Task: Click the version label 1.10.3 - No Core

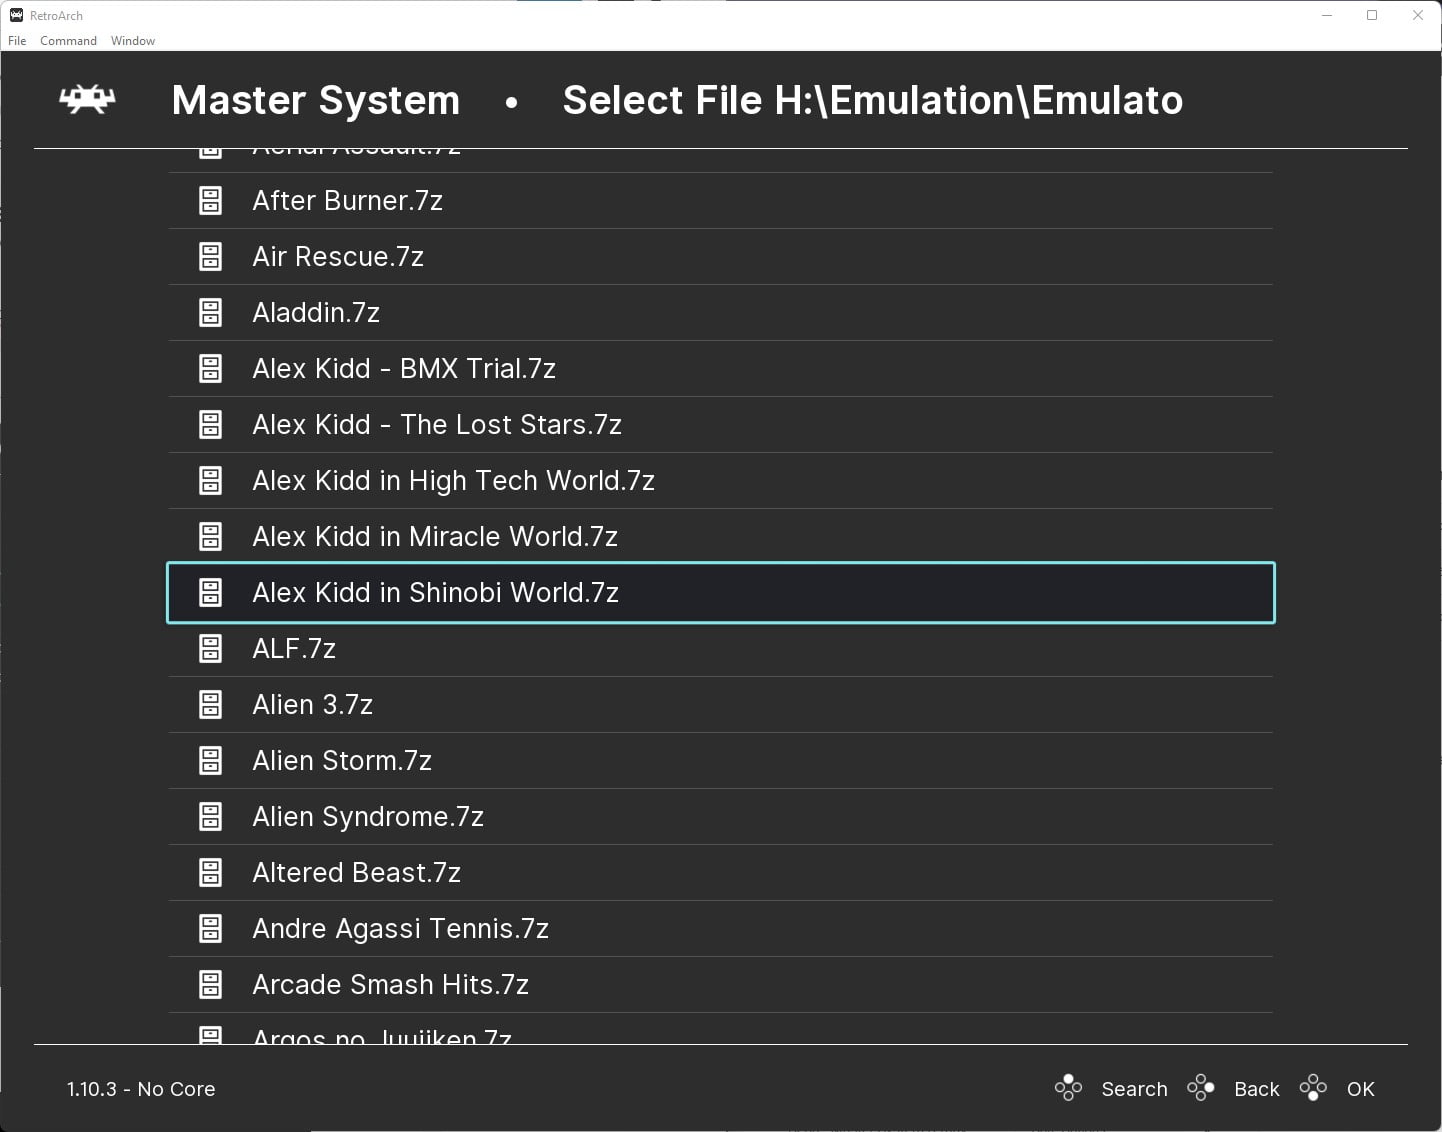Action: click(x=141, y=1088)
